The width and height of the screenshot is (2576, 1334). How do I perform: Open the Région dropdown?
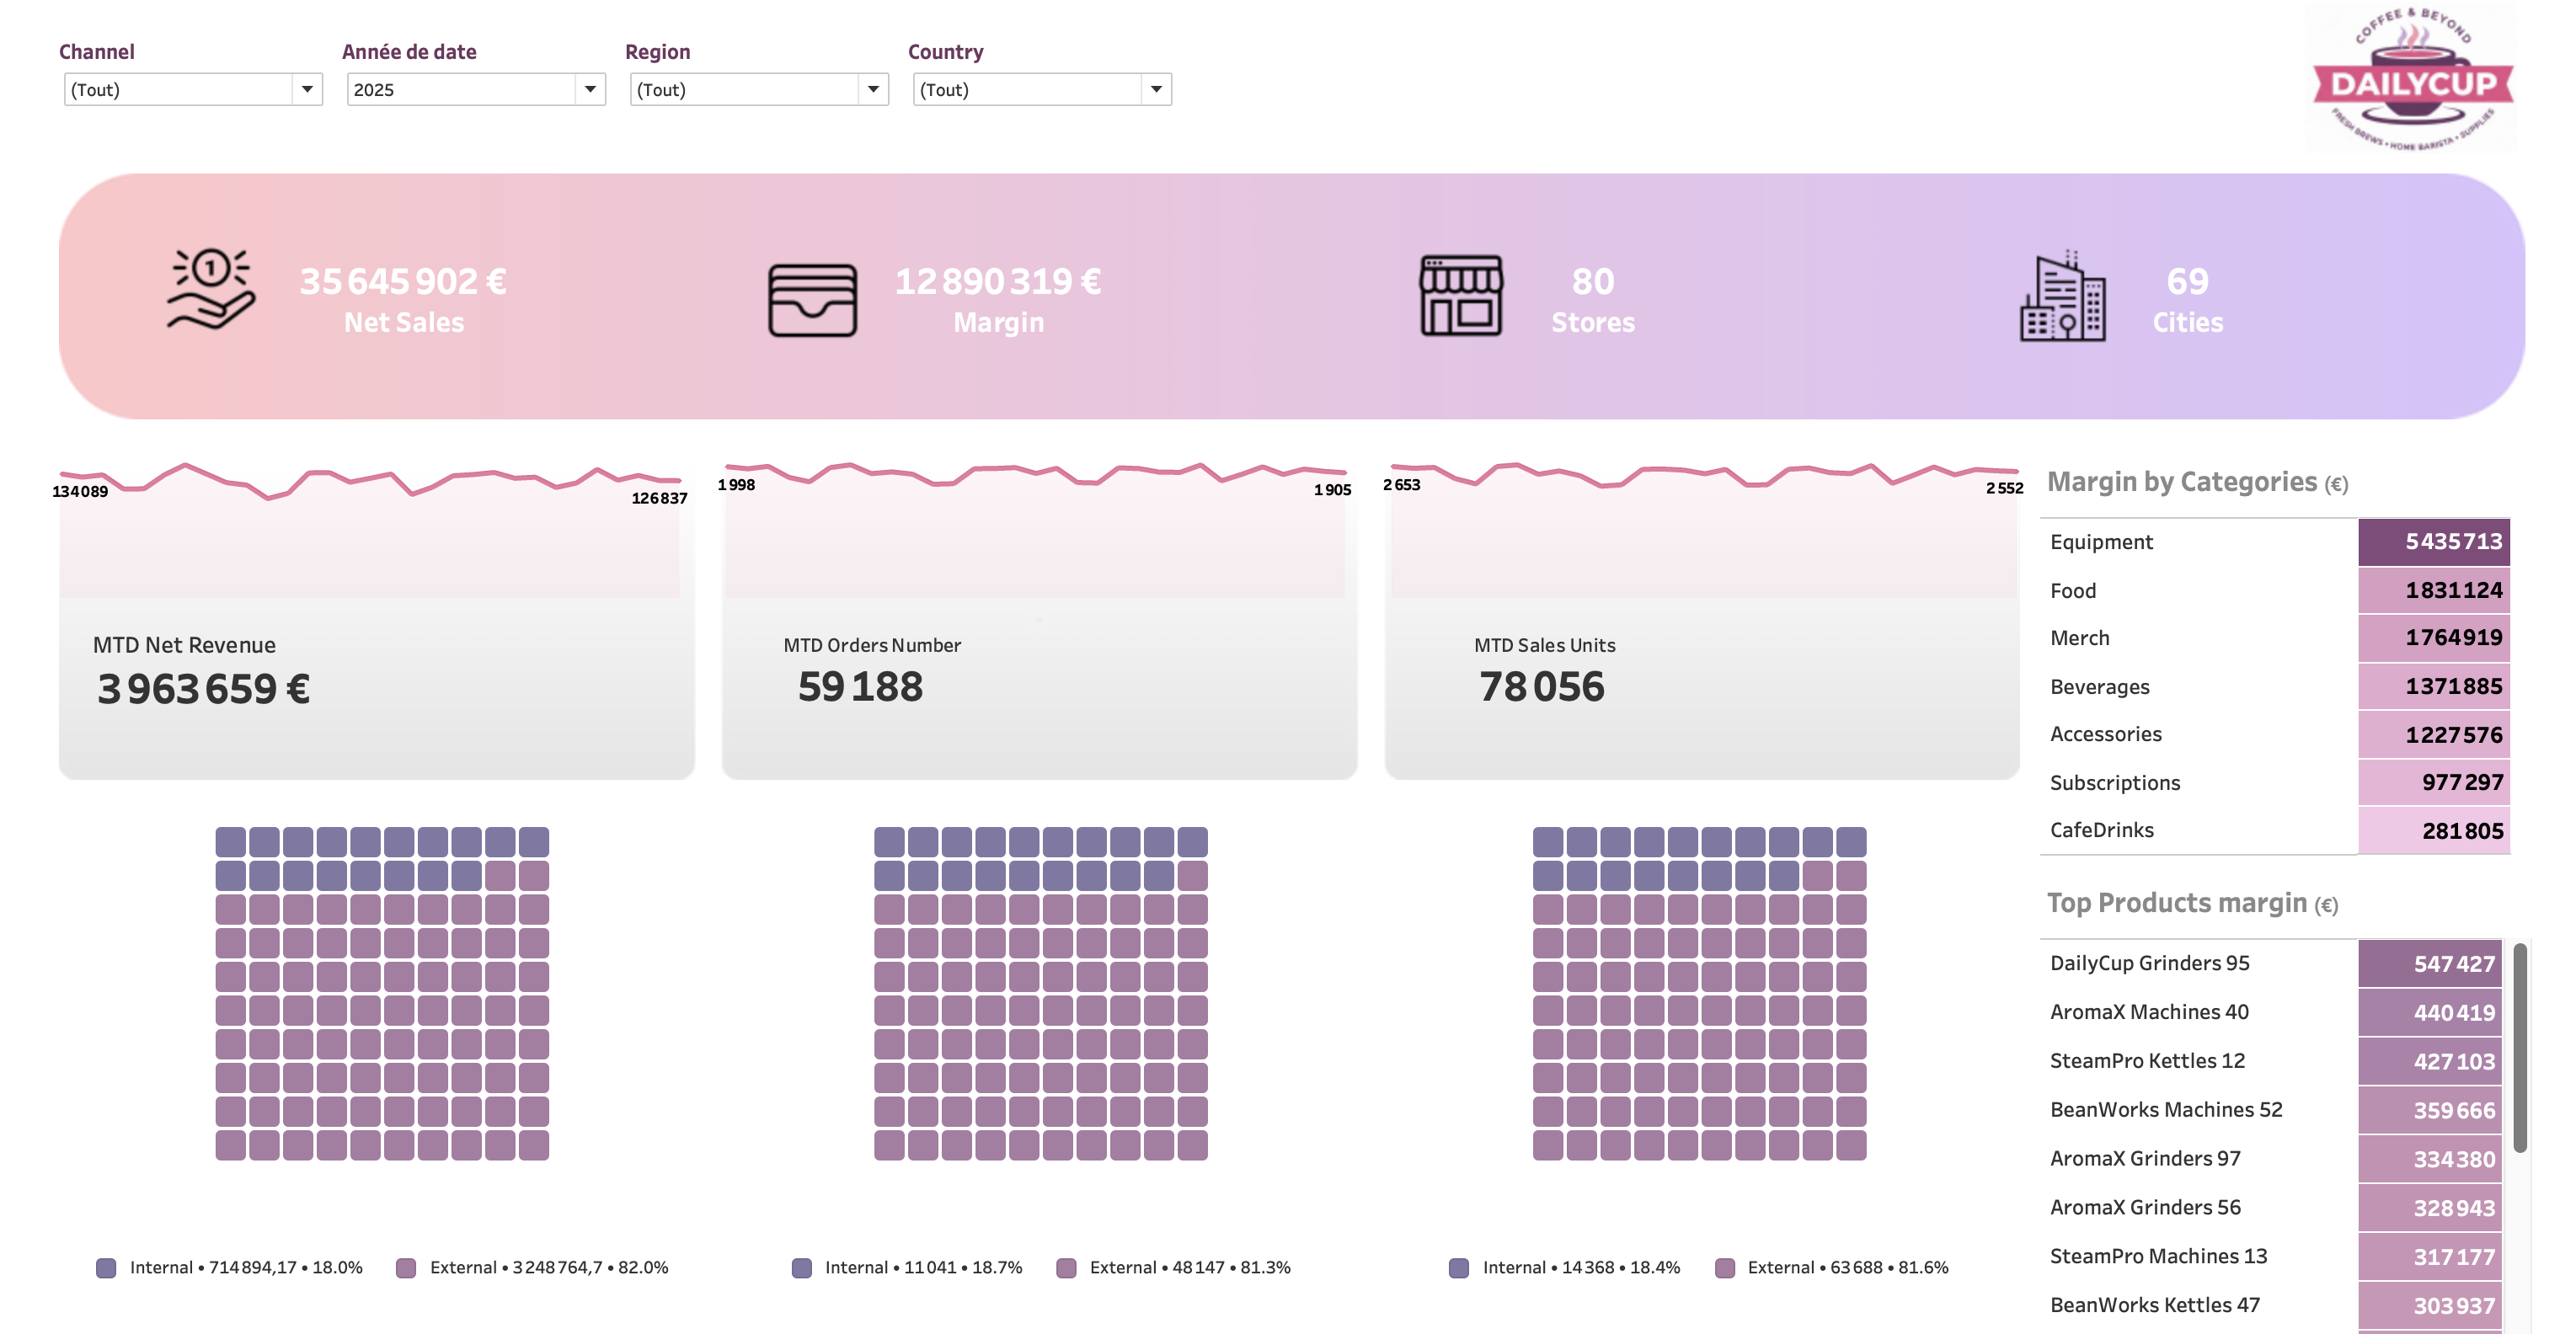tap(874, 89)
